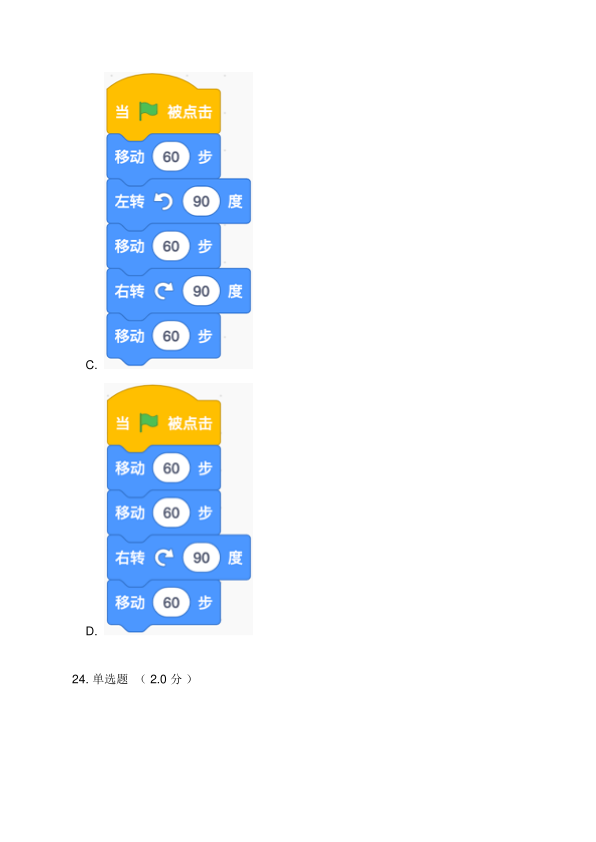
Task: Select the 90 value in option C's 右转 block
Action: [x=201, y=291]
